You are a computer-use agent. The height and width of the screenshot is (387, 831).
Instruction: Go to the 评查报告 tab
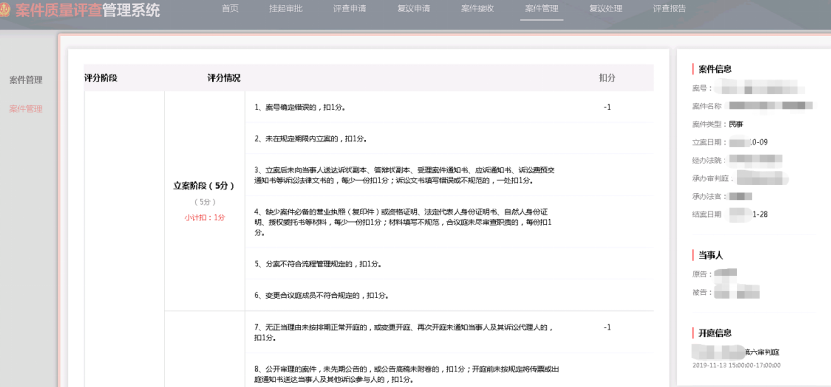pos(669,9)
